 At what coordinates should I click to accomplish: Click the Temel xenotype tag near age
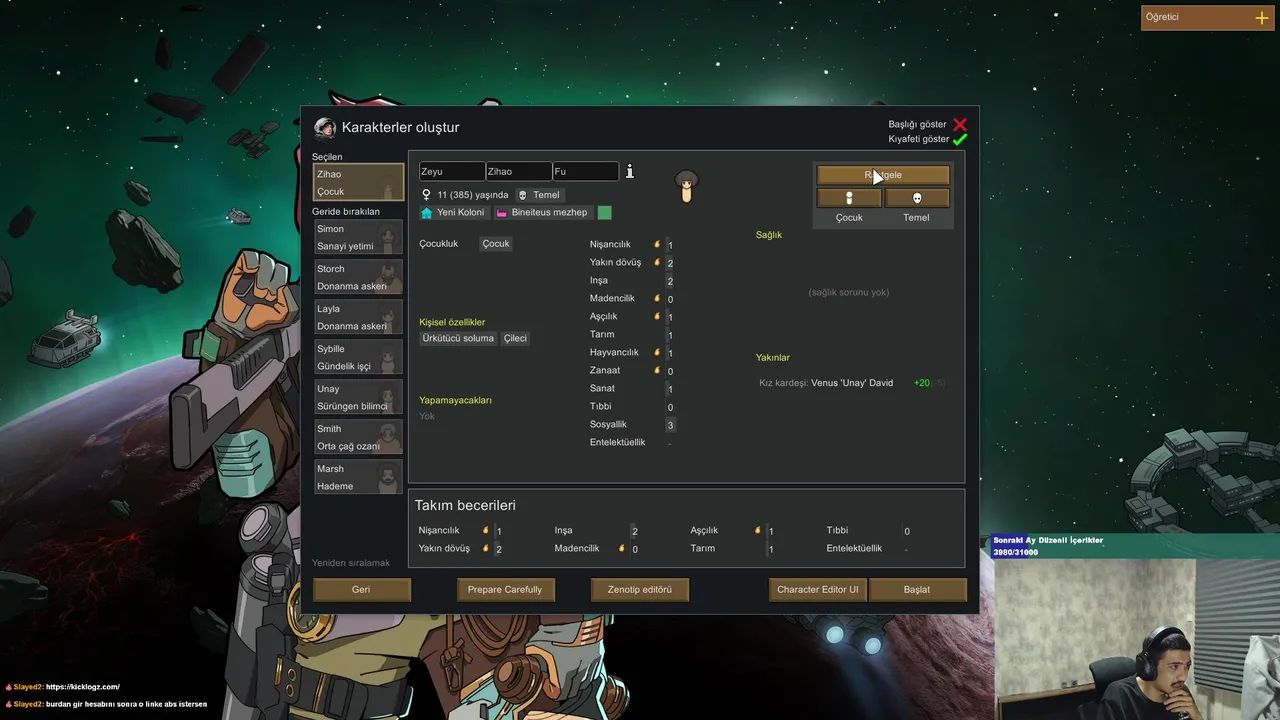[538, 195]
